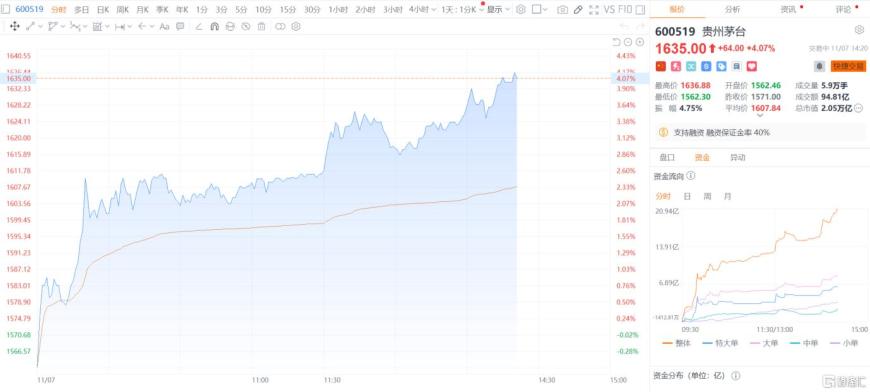Select 周 capital flow period
The image size is (870, 392).
tap(707, 196)
